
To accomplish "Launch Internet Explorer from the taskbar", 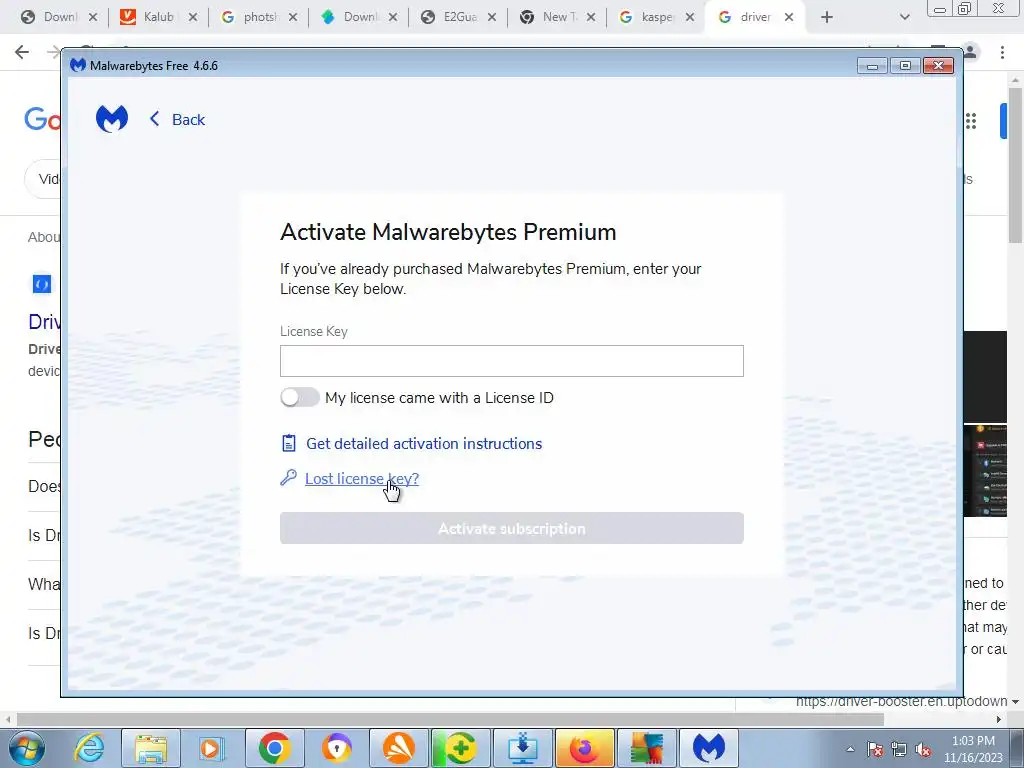I will coord(89,748).
